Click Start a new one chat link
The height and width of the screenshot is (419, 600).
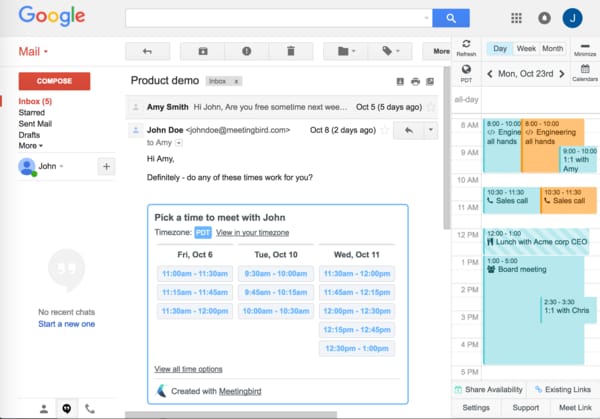coord(67,324)
